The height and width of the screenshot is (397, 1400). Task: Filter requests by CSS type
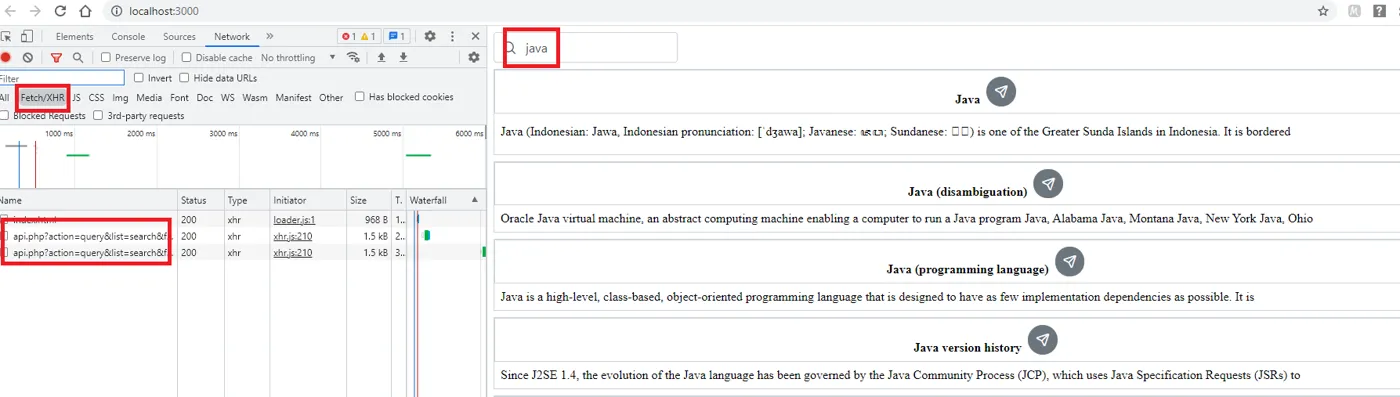click(x=96, y=98)
